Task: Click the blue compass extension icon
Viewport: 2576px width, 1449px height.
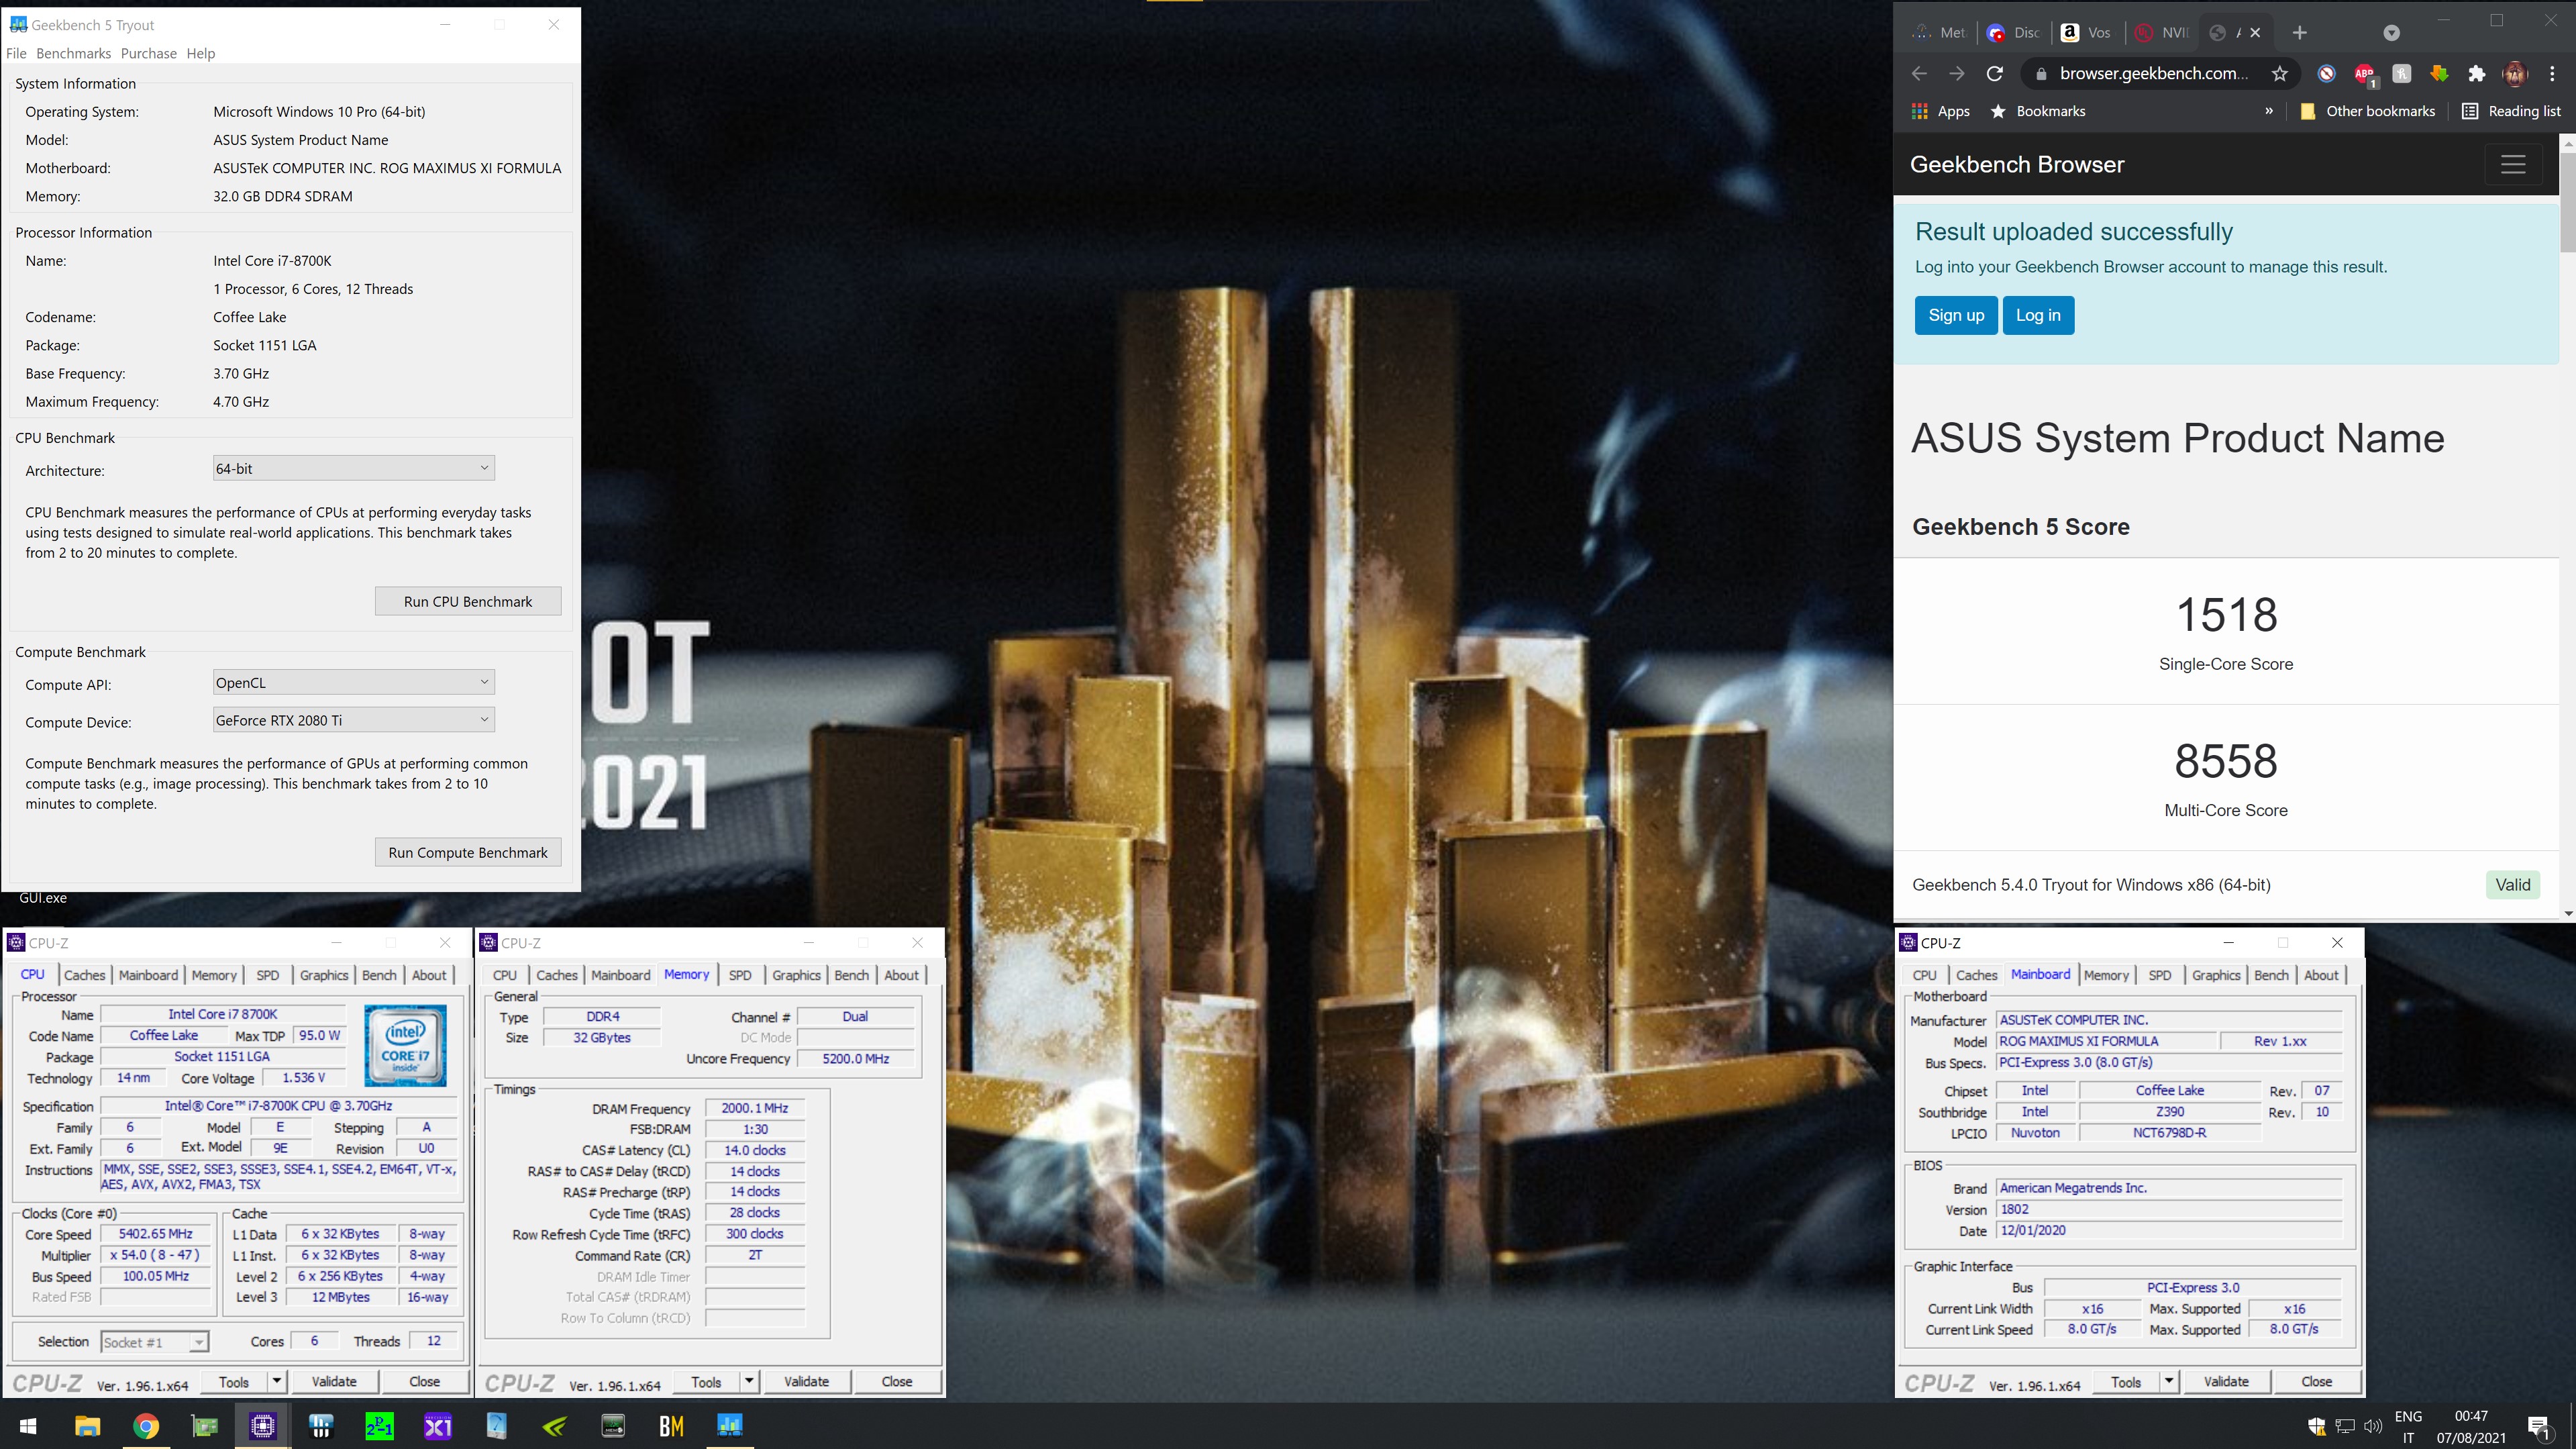Action: (2327, 73)
